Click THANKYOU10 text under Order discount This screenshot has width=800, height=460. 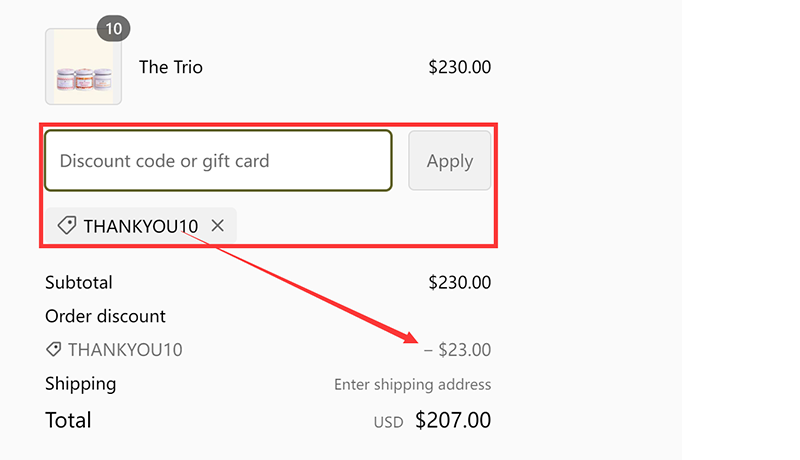[125, 350]
